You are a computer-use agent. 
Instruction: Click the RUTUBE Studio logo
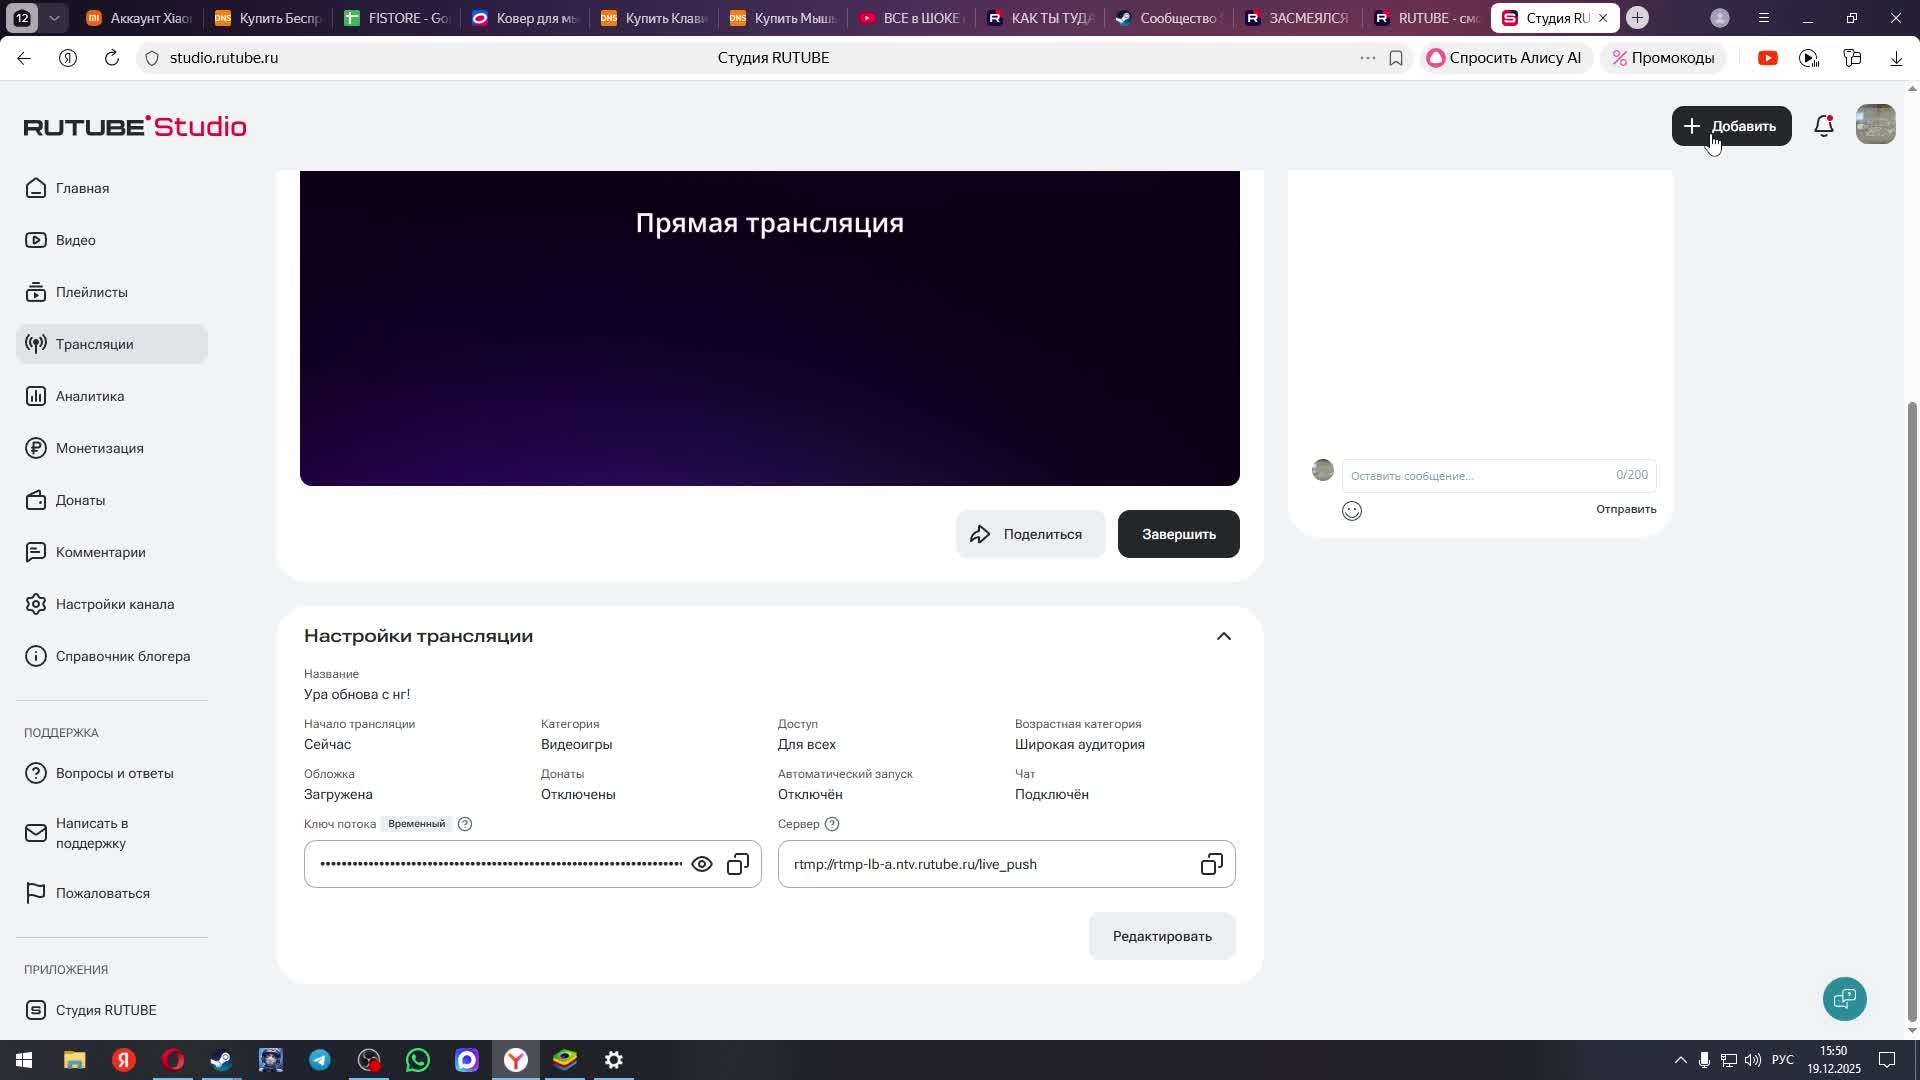tap(135, 126)
